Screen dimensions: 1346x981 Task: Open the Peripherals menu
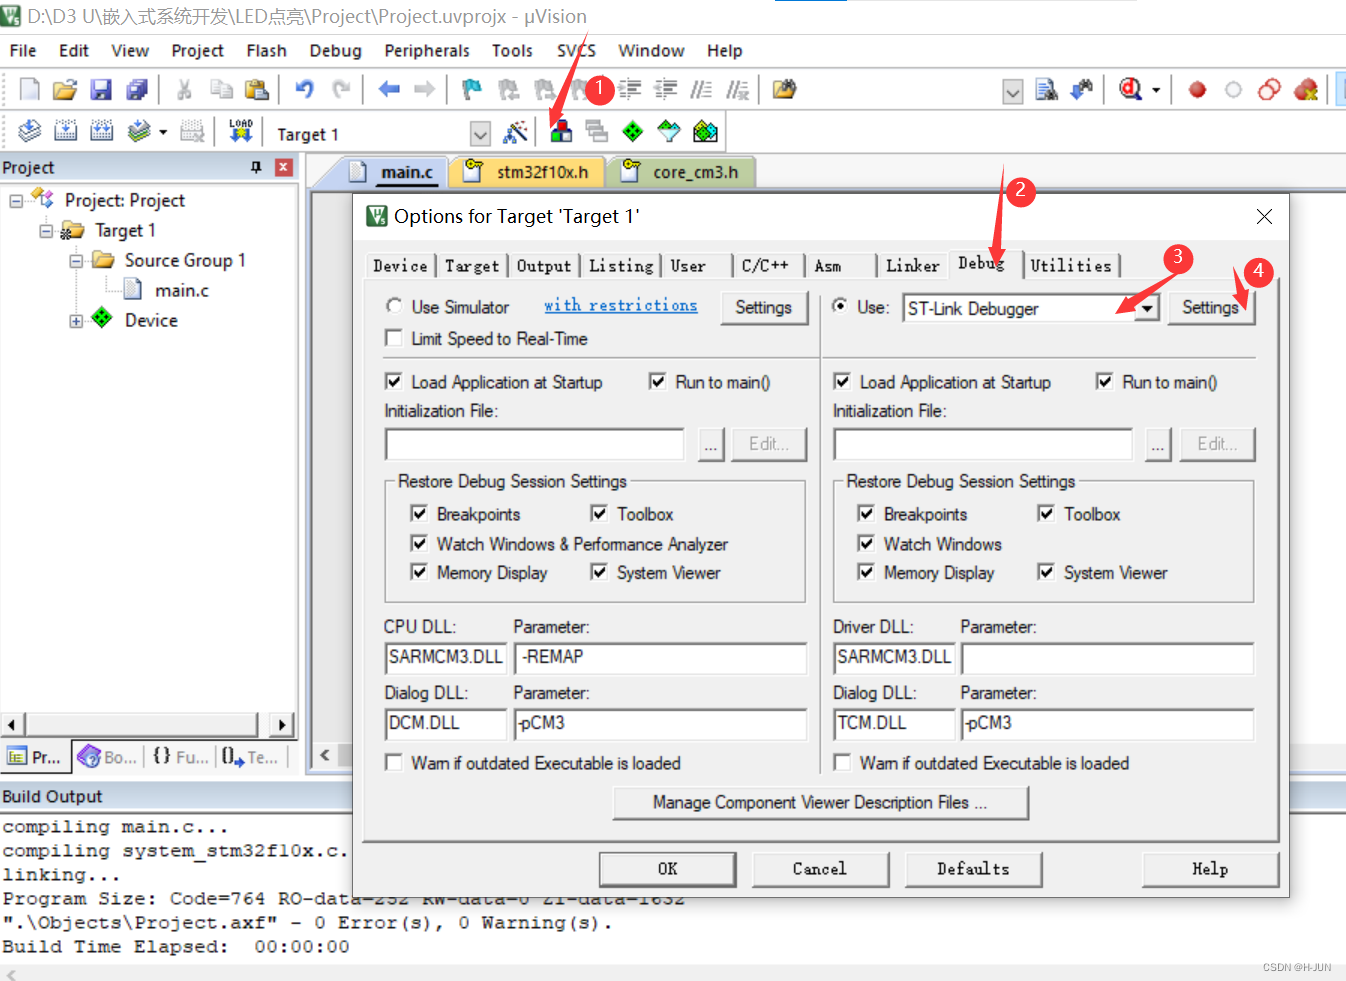(x=427, y=51)
